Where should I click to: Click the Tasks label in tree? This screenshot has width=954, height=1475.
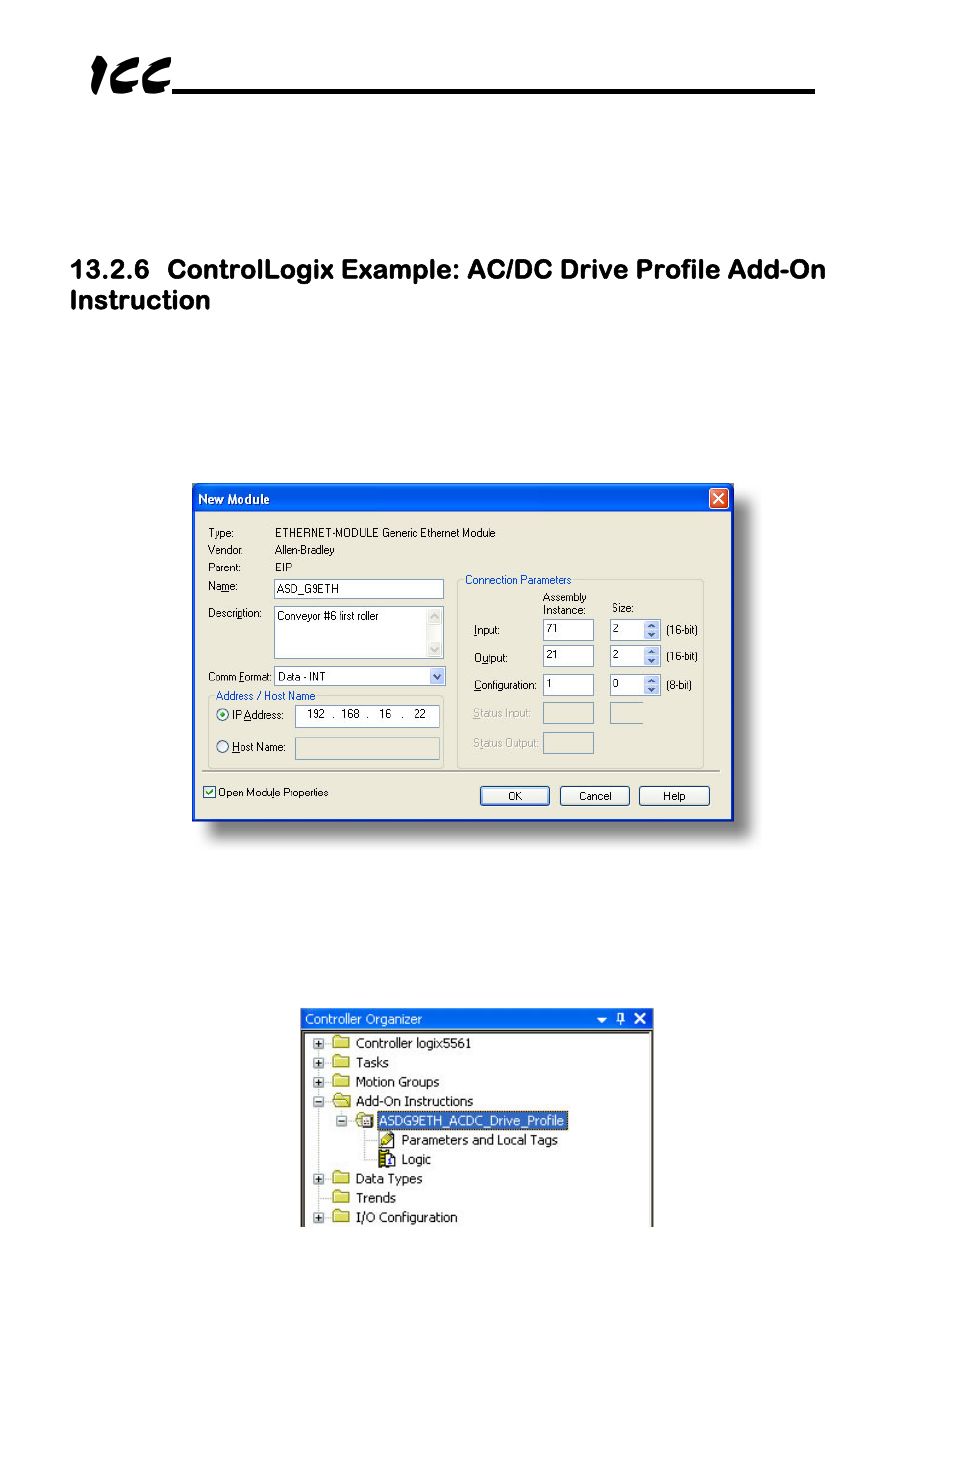click(x=372, y=1063)
